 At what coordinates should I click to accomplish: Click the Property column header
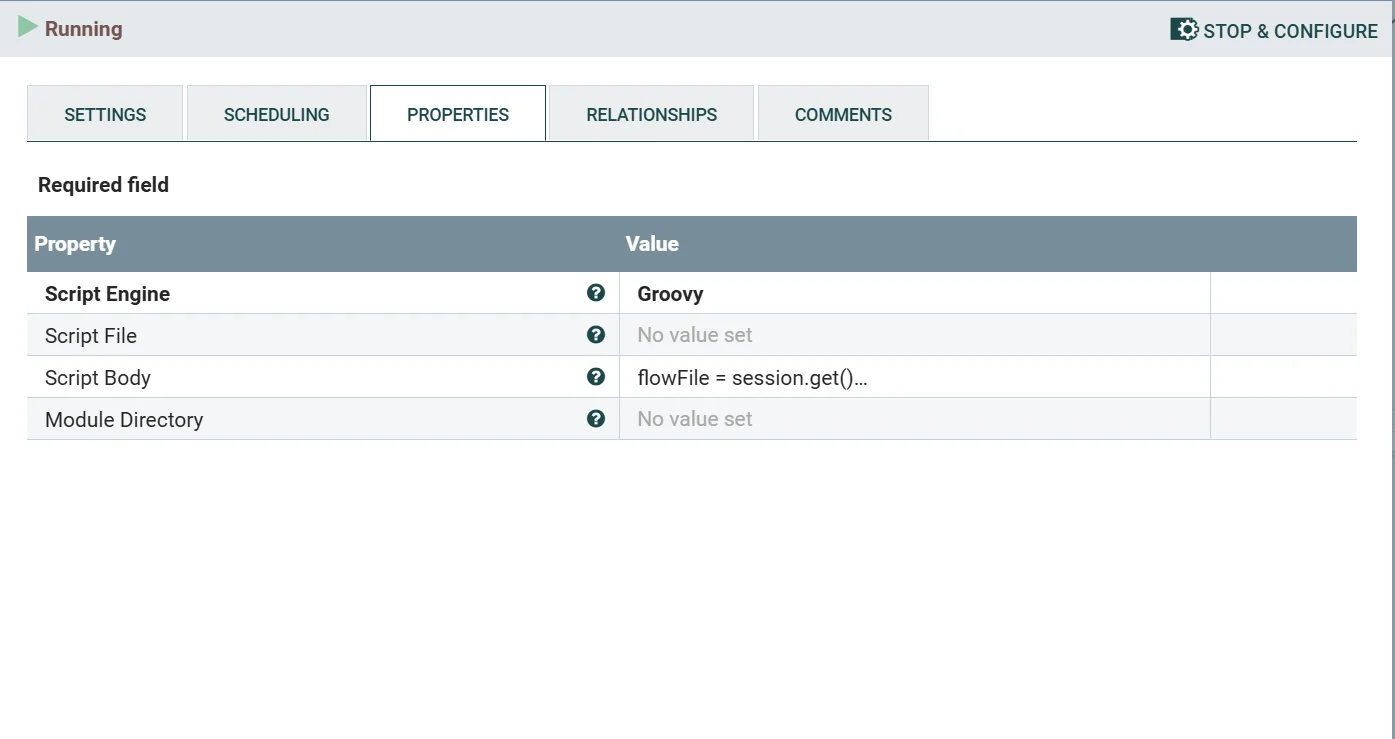pos(75,244)
